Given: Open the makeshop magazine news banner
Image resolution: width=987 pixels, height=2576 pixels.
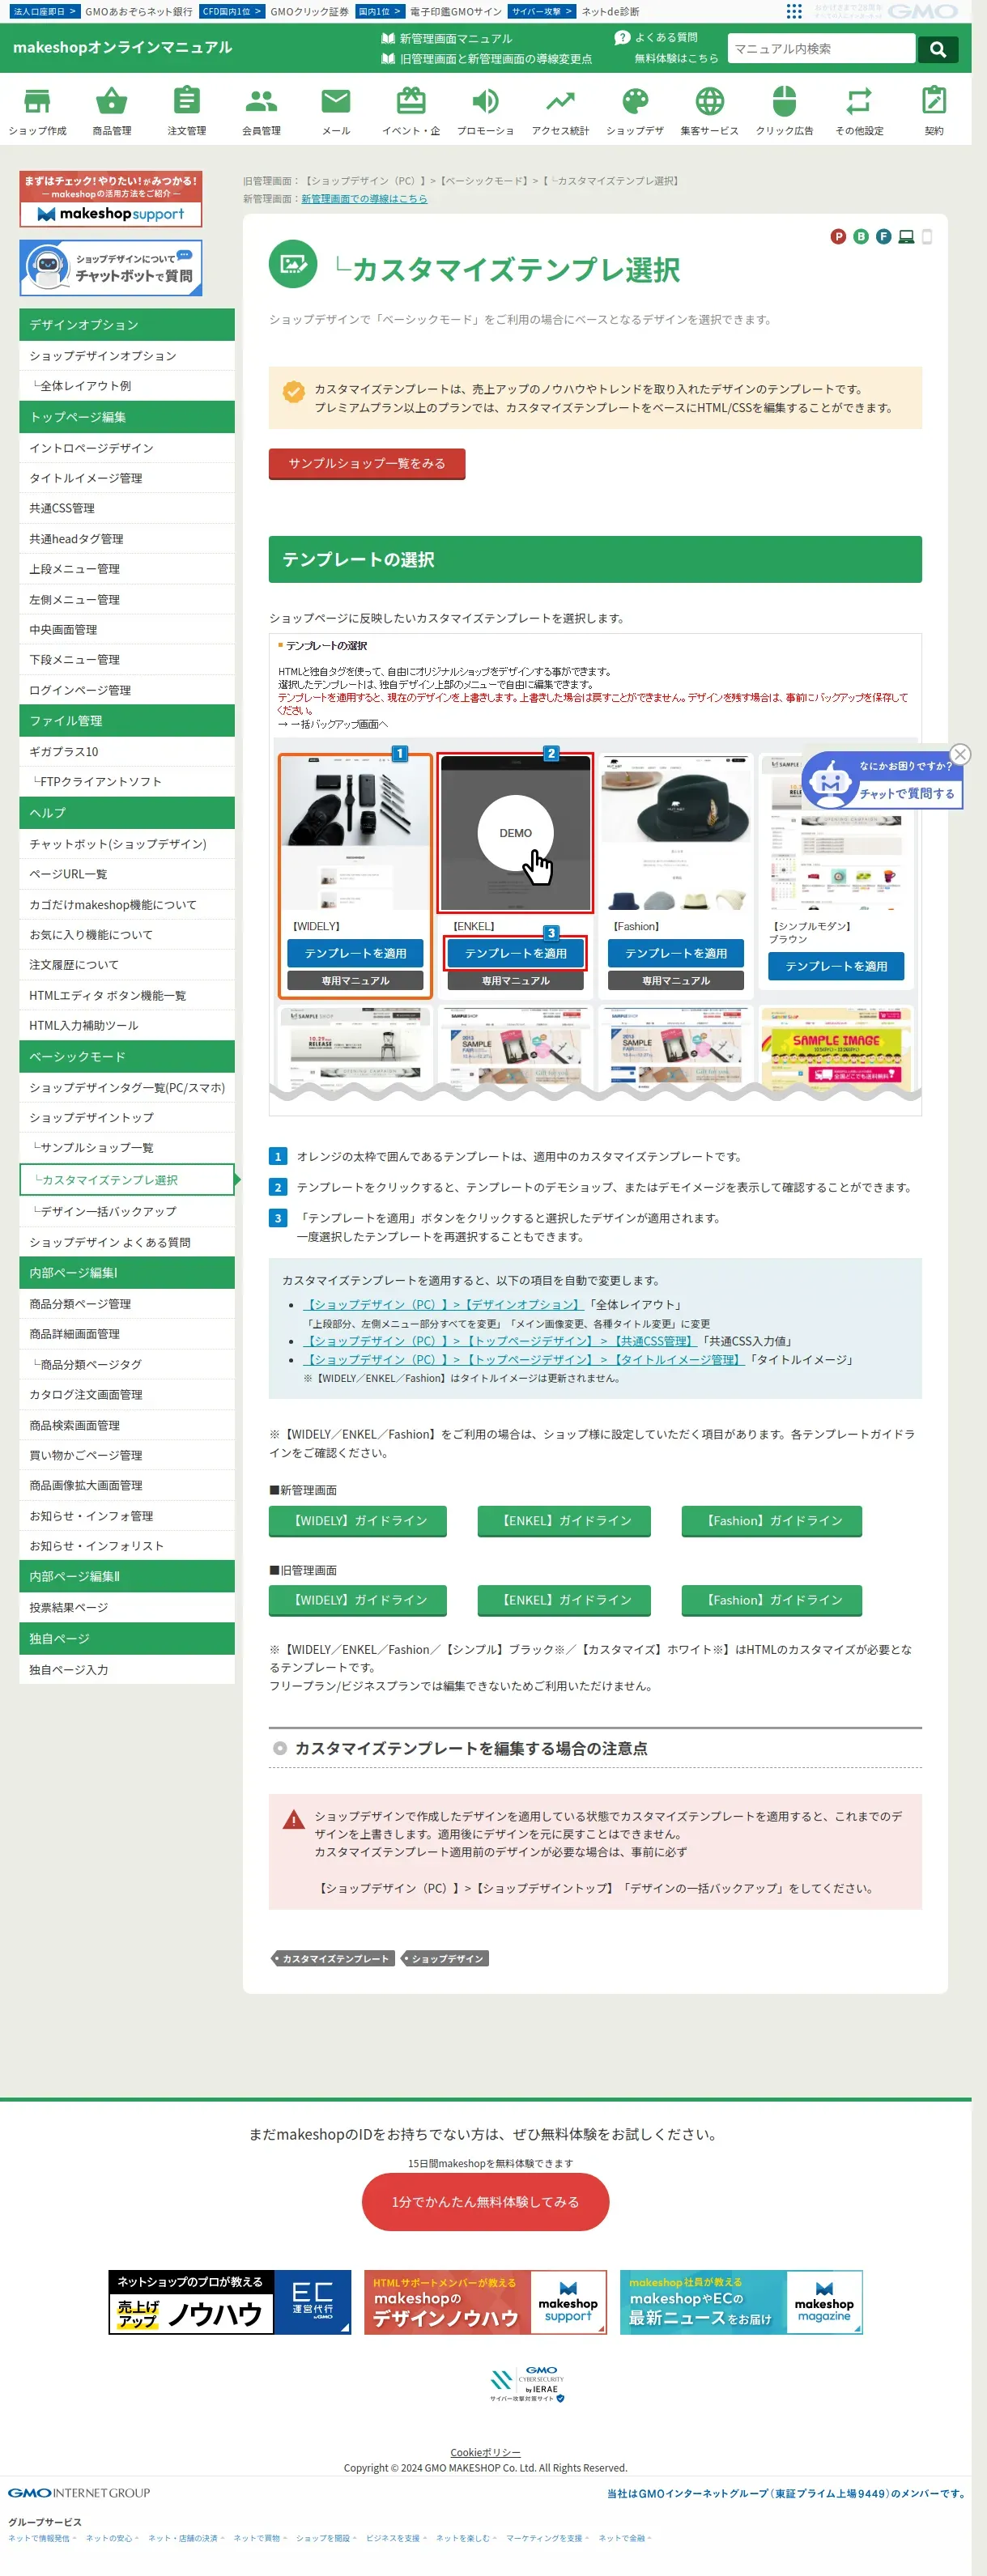Looking at the screenshot, I should [741, 2302].
